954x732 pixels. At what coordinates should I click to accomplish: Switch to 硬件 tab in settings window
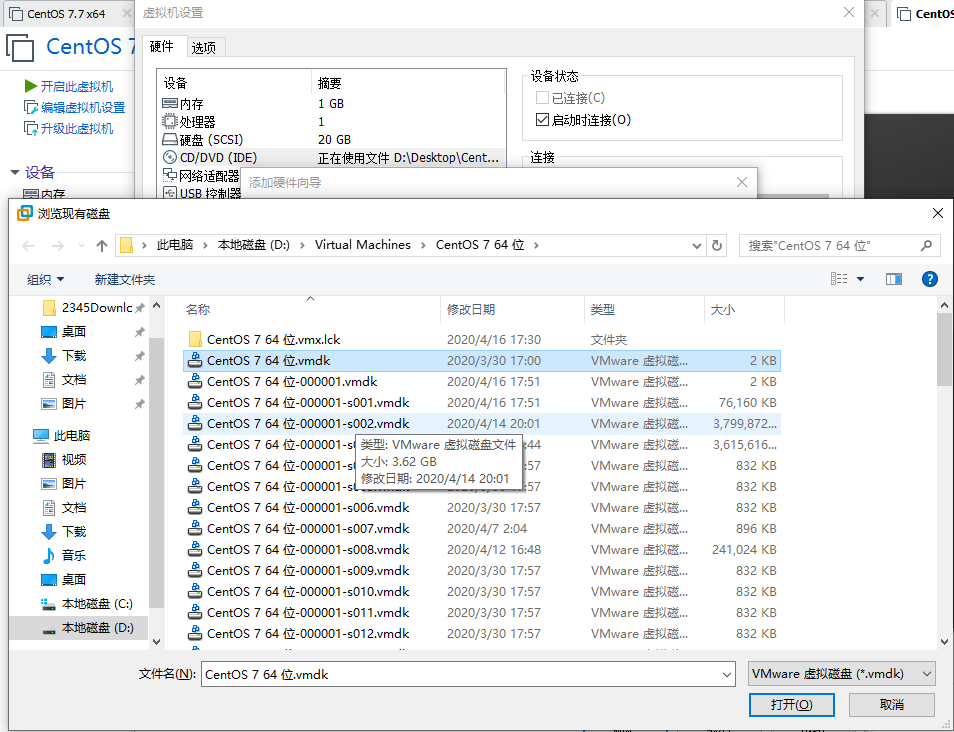(161, 46)
